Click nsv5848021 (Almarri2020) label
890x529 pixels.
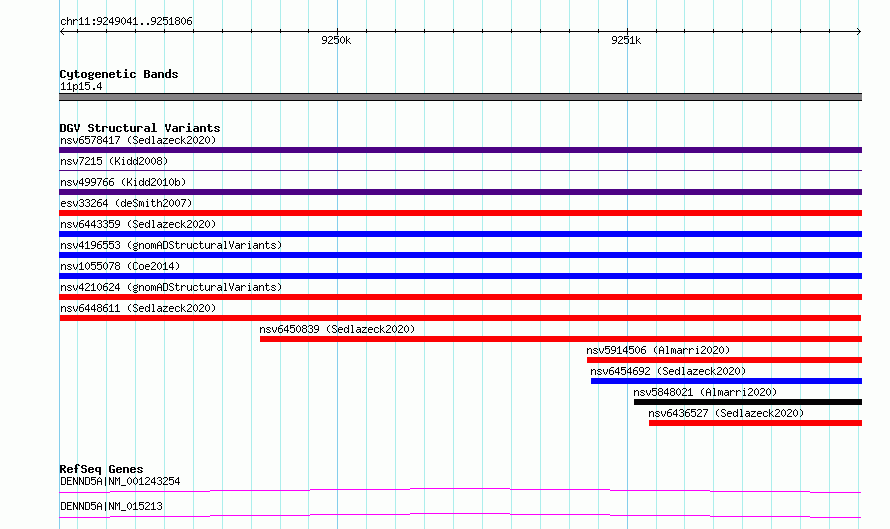[x=705, y=392]
